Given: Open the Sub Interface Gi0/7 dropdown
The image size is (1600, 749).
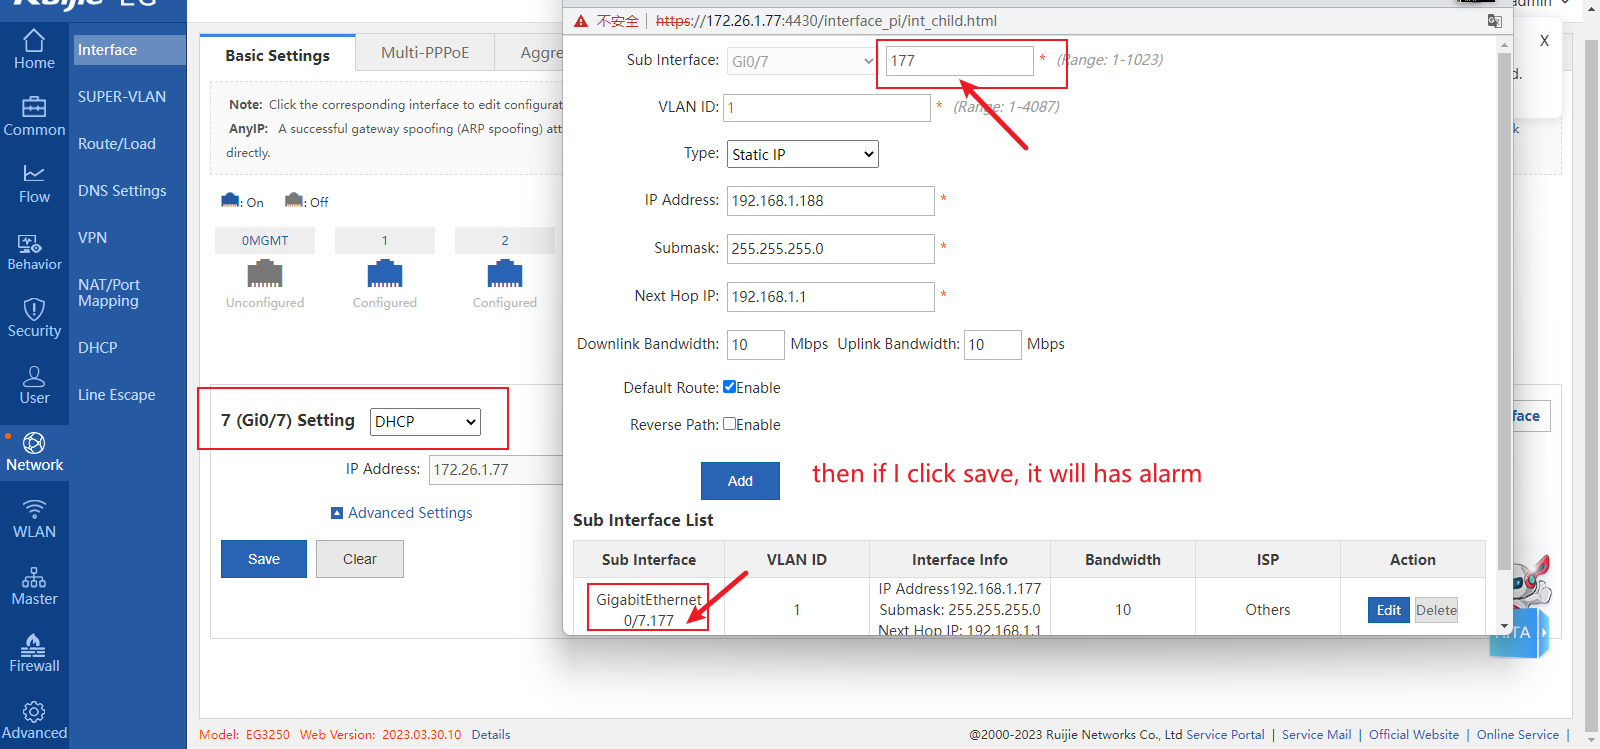Looking at the screenshot, I should [802, 61].
